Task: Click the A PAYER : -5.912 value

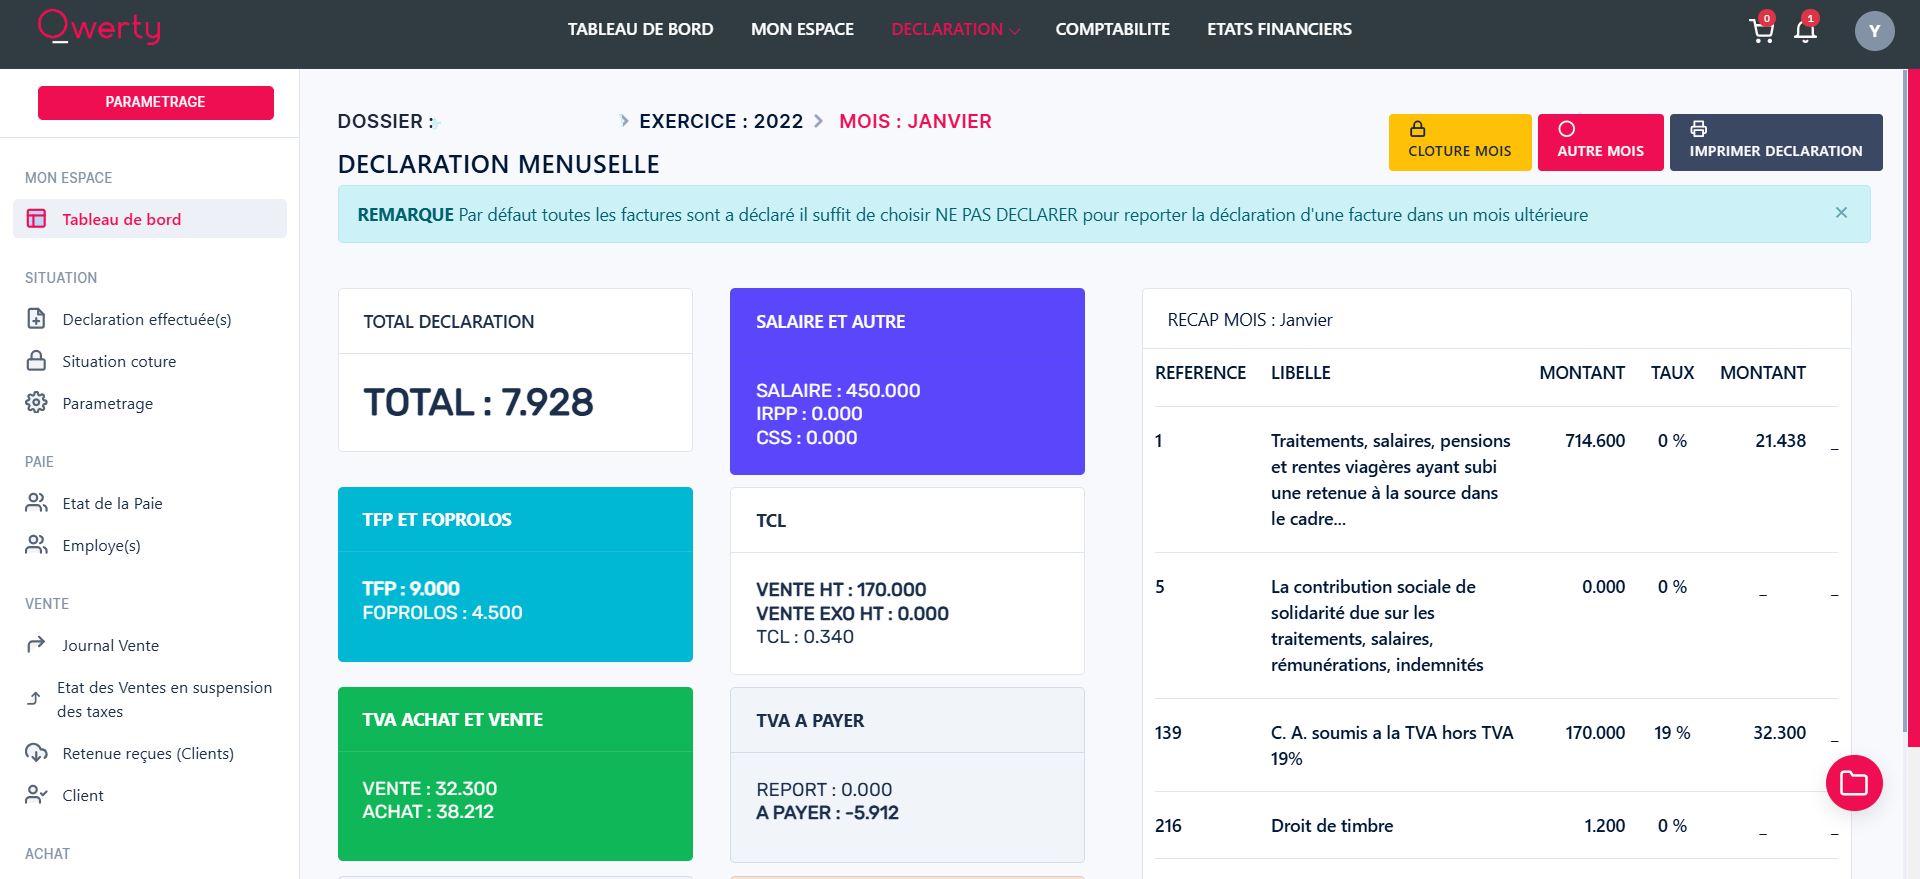Action: 827,812
